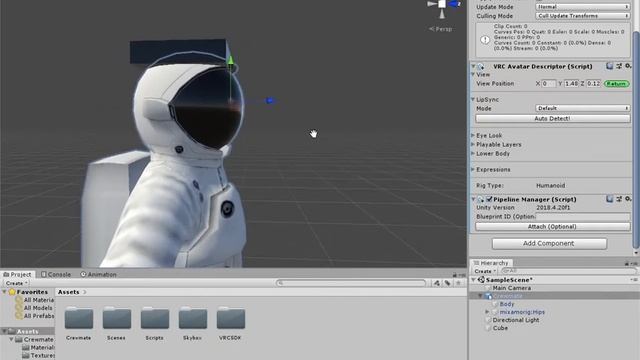This screenshot has width=640, height=360.
Task: Open the Culling Mode dropdown
Action: coord(582,16)
